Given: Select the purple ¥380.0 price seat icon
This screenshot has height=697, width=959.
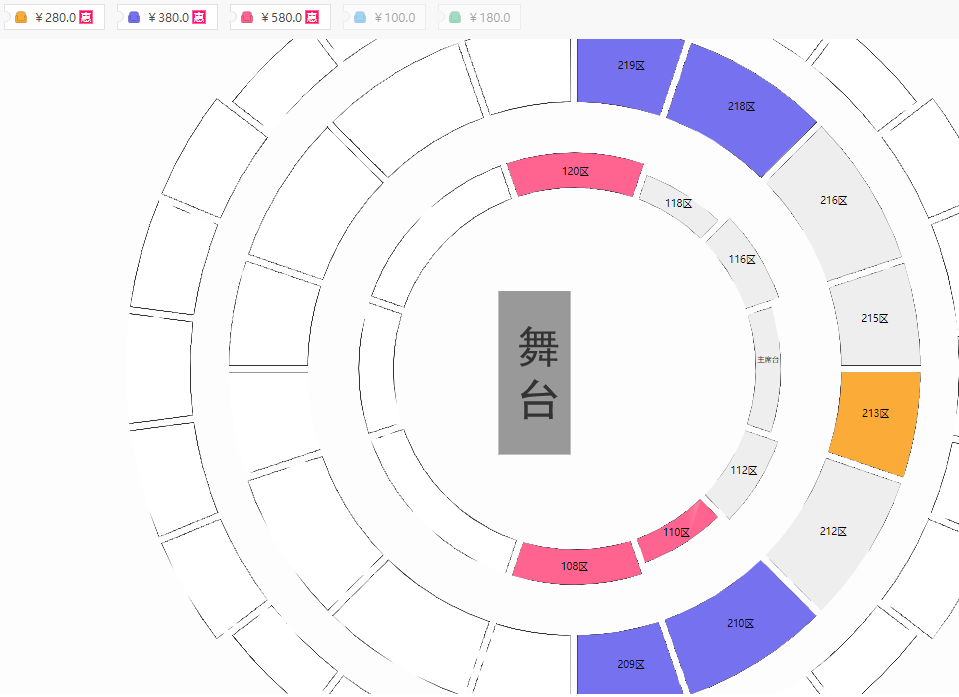Looking at the screenshot, I should coord(134,18).
